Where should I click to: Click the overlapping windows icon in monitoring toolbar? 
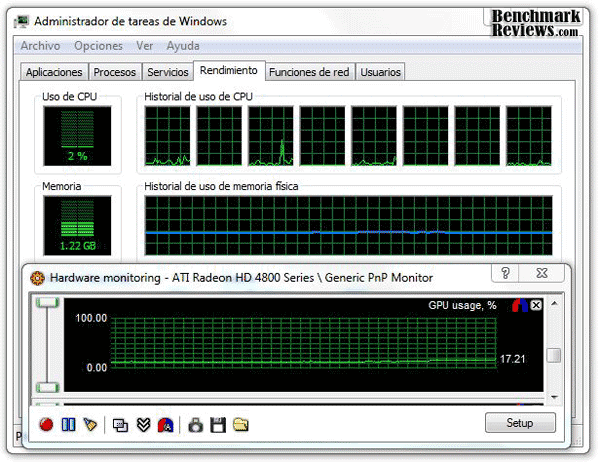click(x=120, y=425)
